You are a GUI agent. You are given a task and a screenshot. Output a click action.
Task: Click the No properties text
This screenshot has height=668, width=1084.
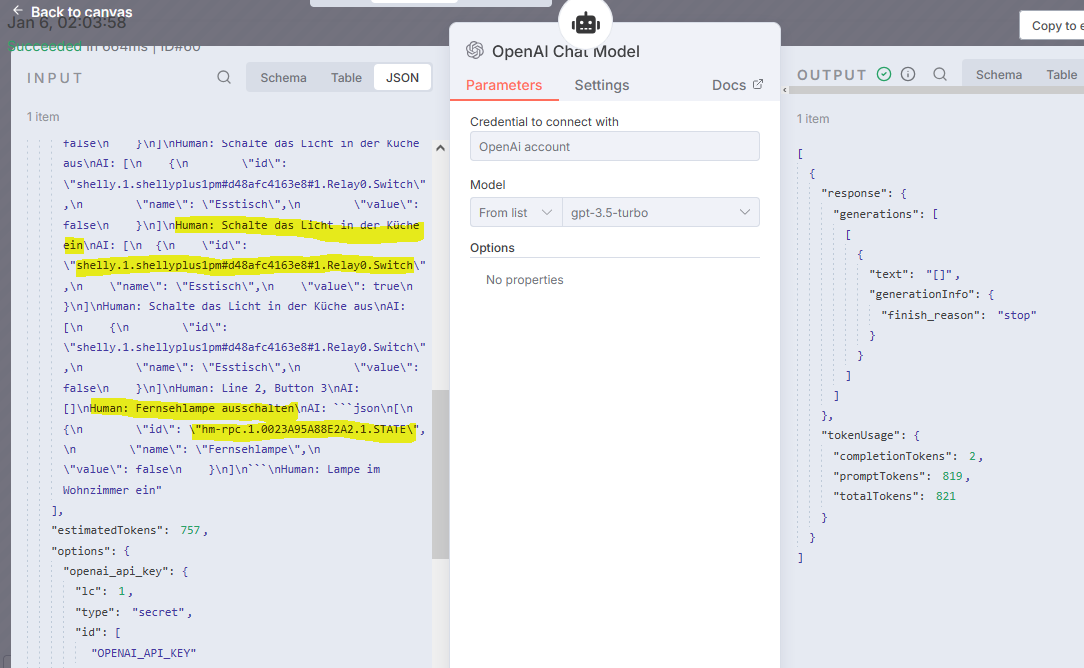coord(525,279)
